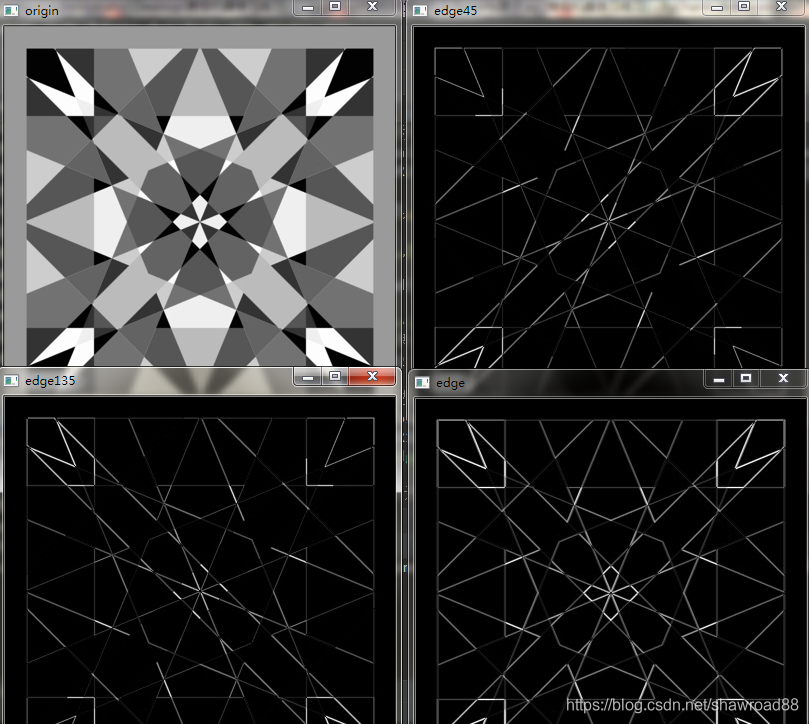
Task: Close the edge135 window with red X
Action: 372,377
